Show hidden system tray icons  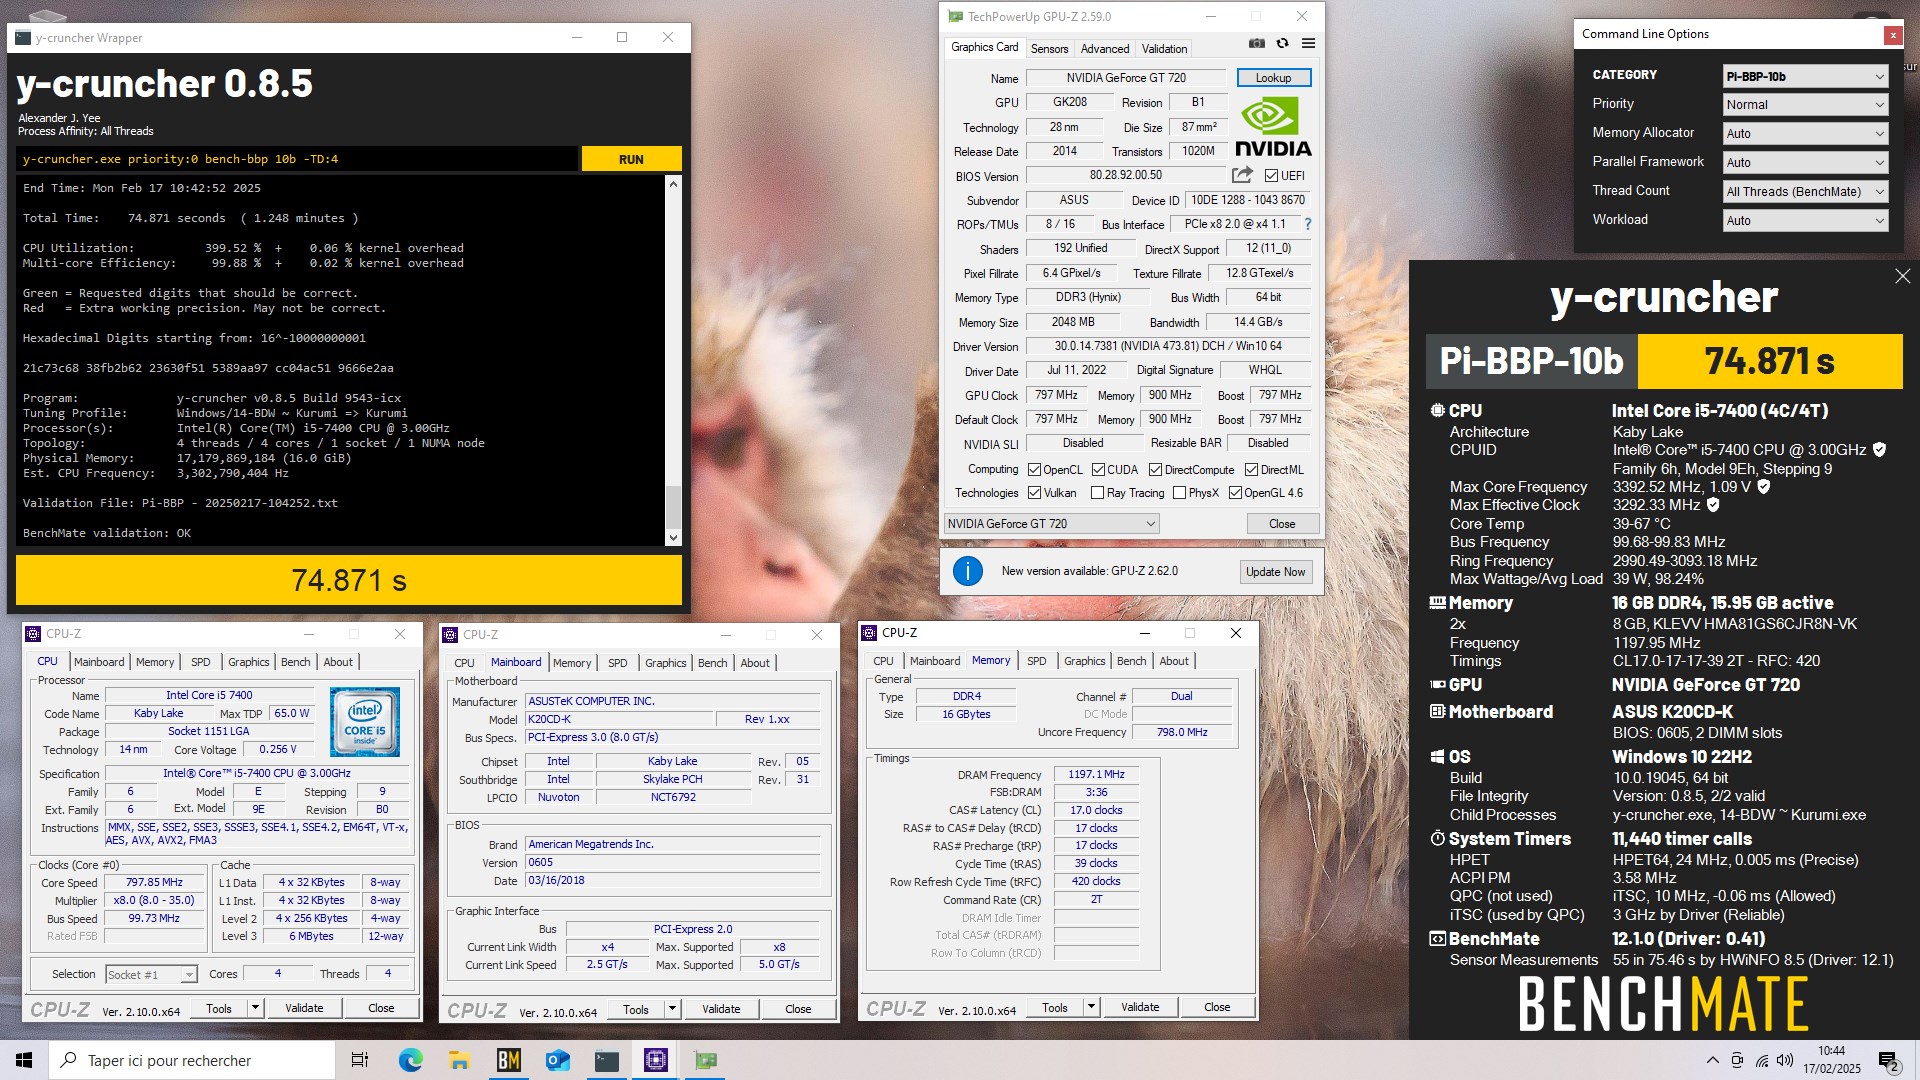1712,1060
